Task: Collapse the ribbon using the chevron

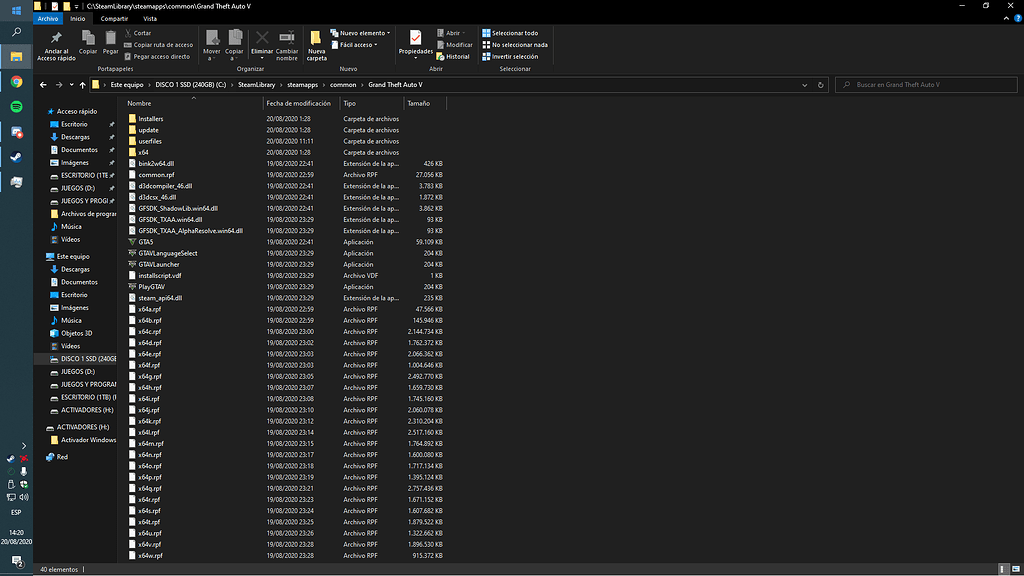Action: [x=1004, y=18]
